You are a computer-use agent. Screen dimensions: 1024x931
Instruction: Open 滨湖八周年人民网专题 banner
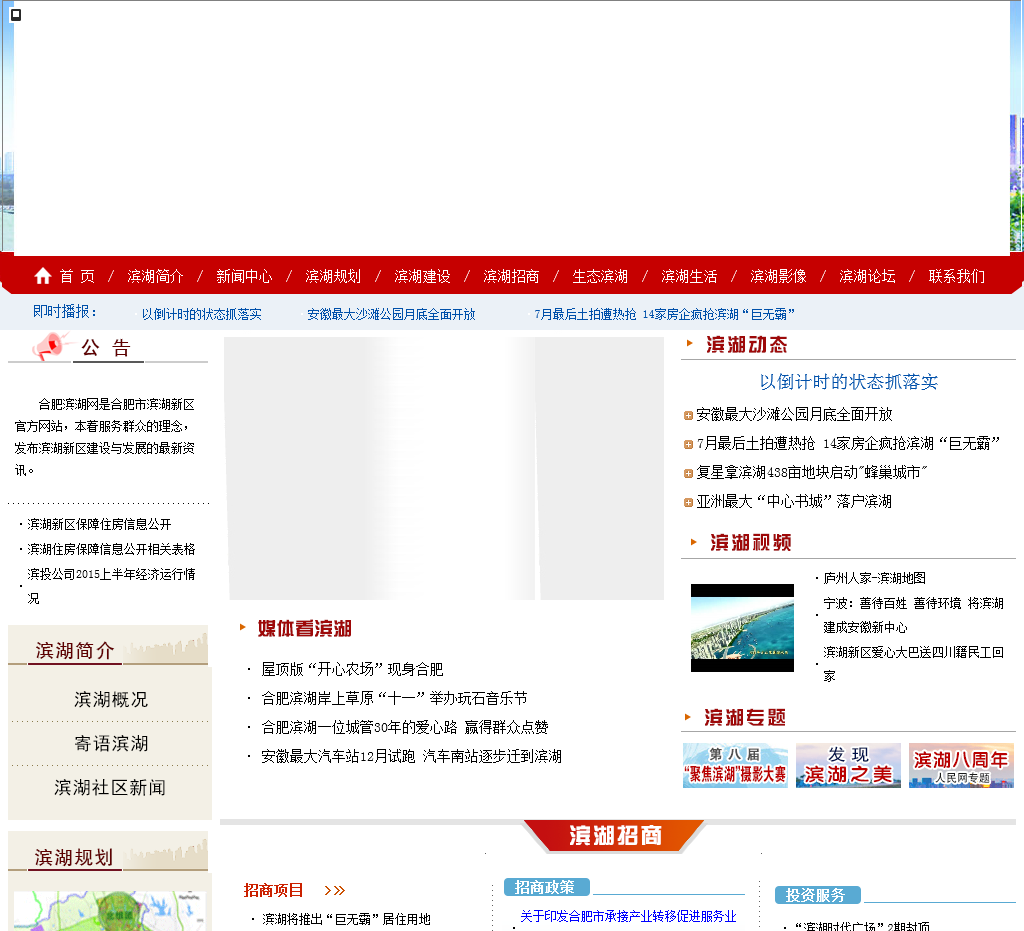(961, 765)
